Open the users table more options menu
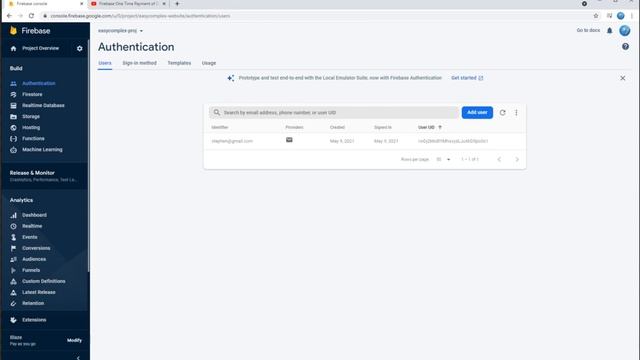640x360 pixels. coord(516,113)
